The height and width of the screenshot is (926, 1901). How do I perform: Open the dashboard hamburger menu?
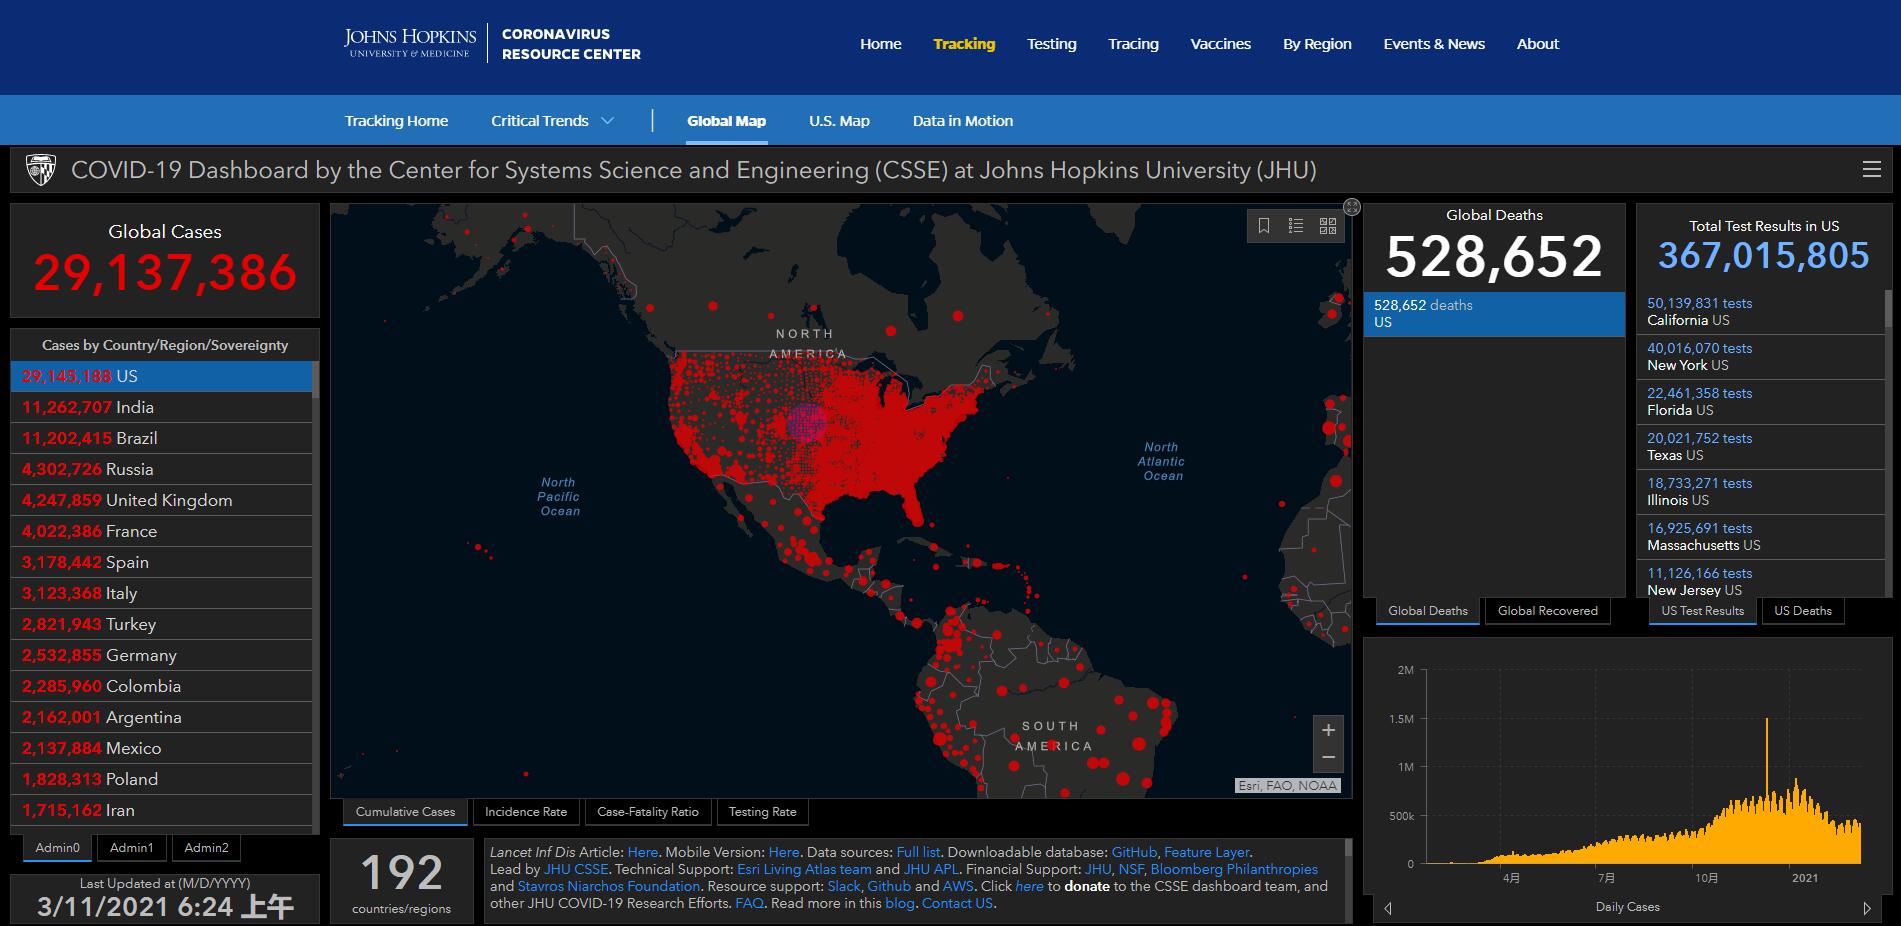tap(1872, 170)
